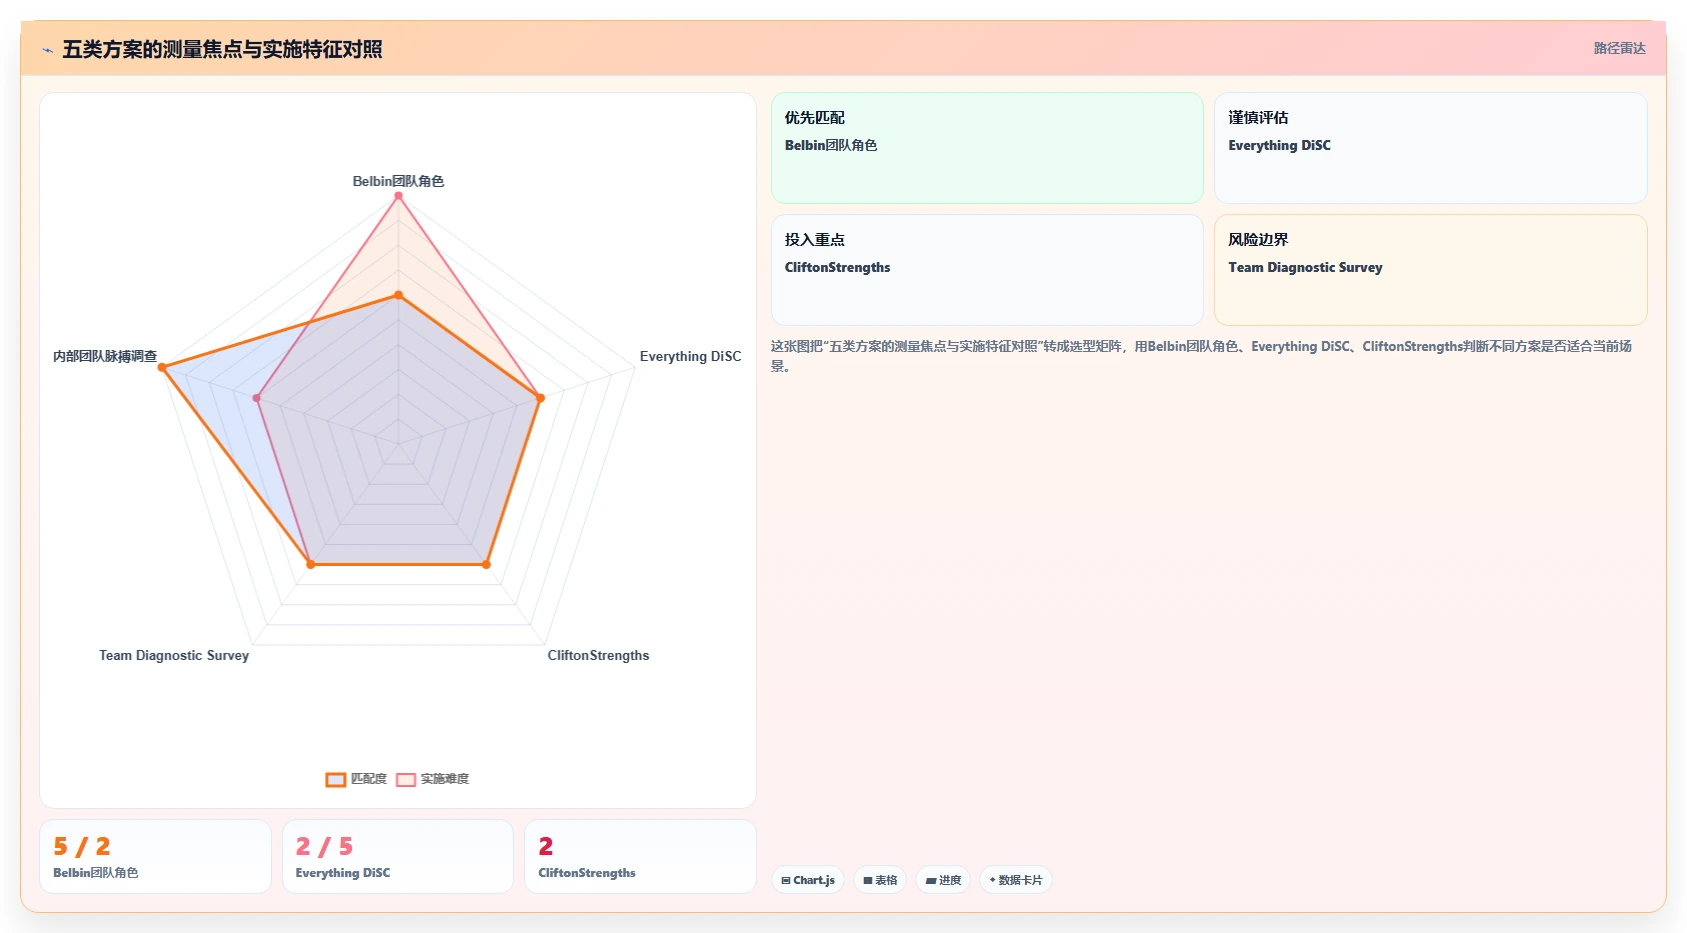
Task: Click the Chart.js tag chip
Action: coord(808,880)
